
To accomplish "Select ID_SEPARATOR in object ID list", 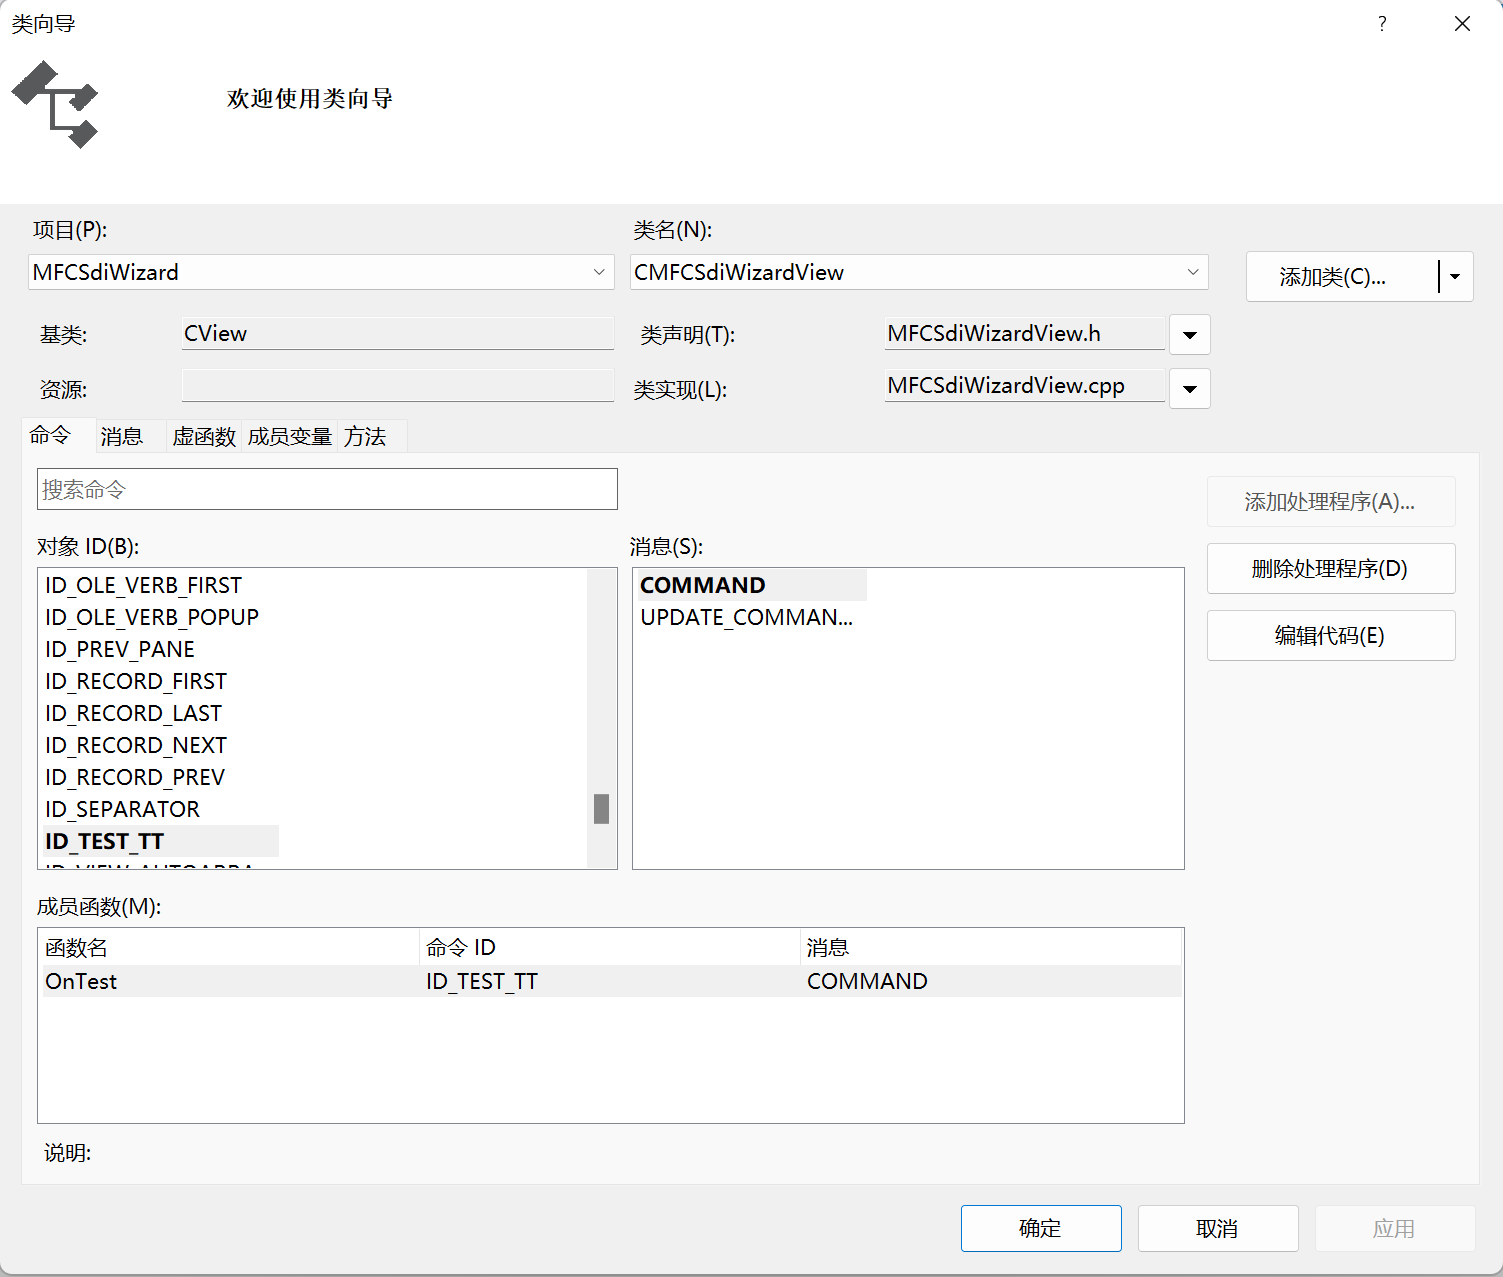I will click(x=122, y=809).
